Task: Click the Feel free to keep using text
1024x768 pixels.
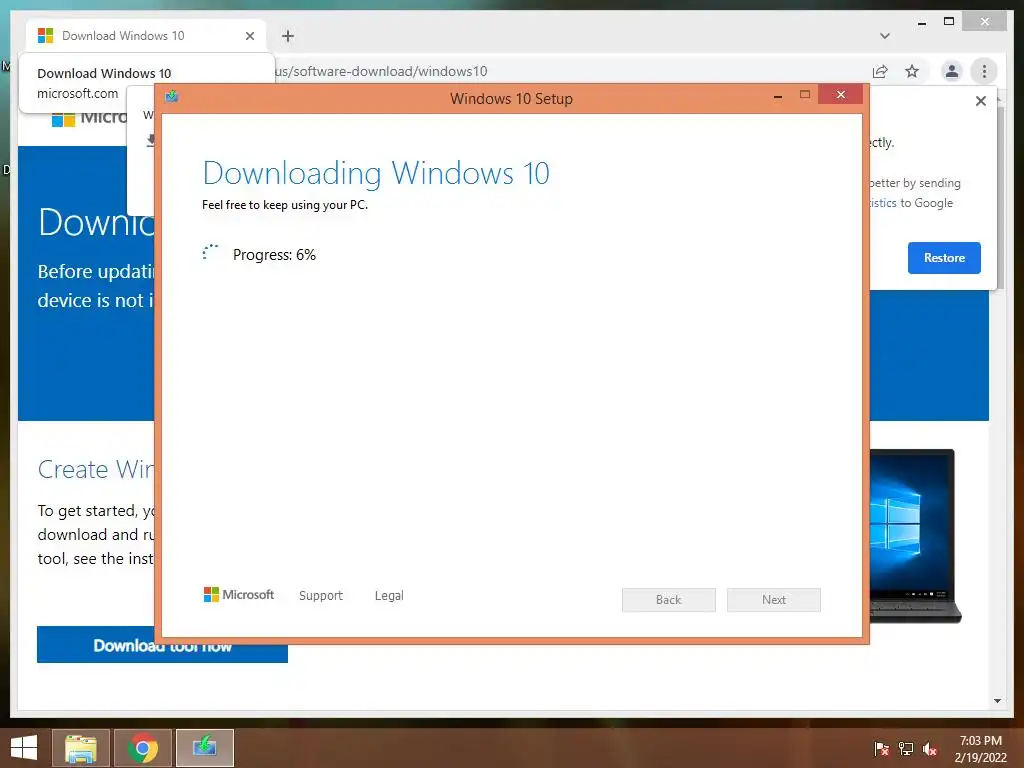Action: [285, 205]
